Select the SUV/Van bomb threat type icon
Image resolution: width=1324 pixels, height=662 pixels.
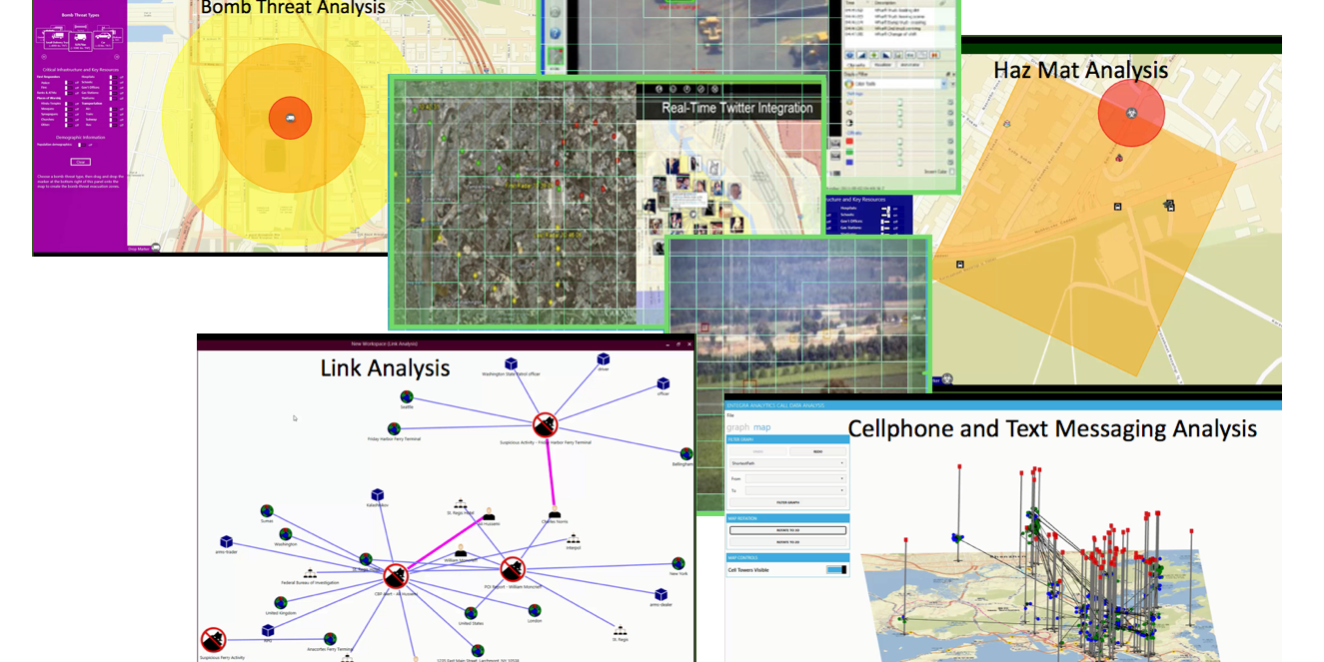(x=80, y=40)
